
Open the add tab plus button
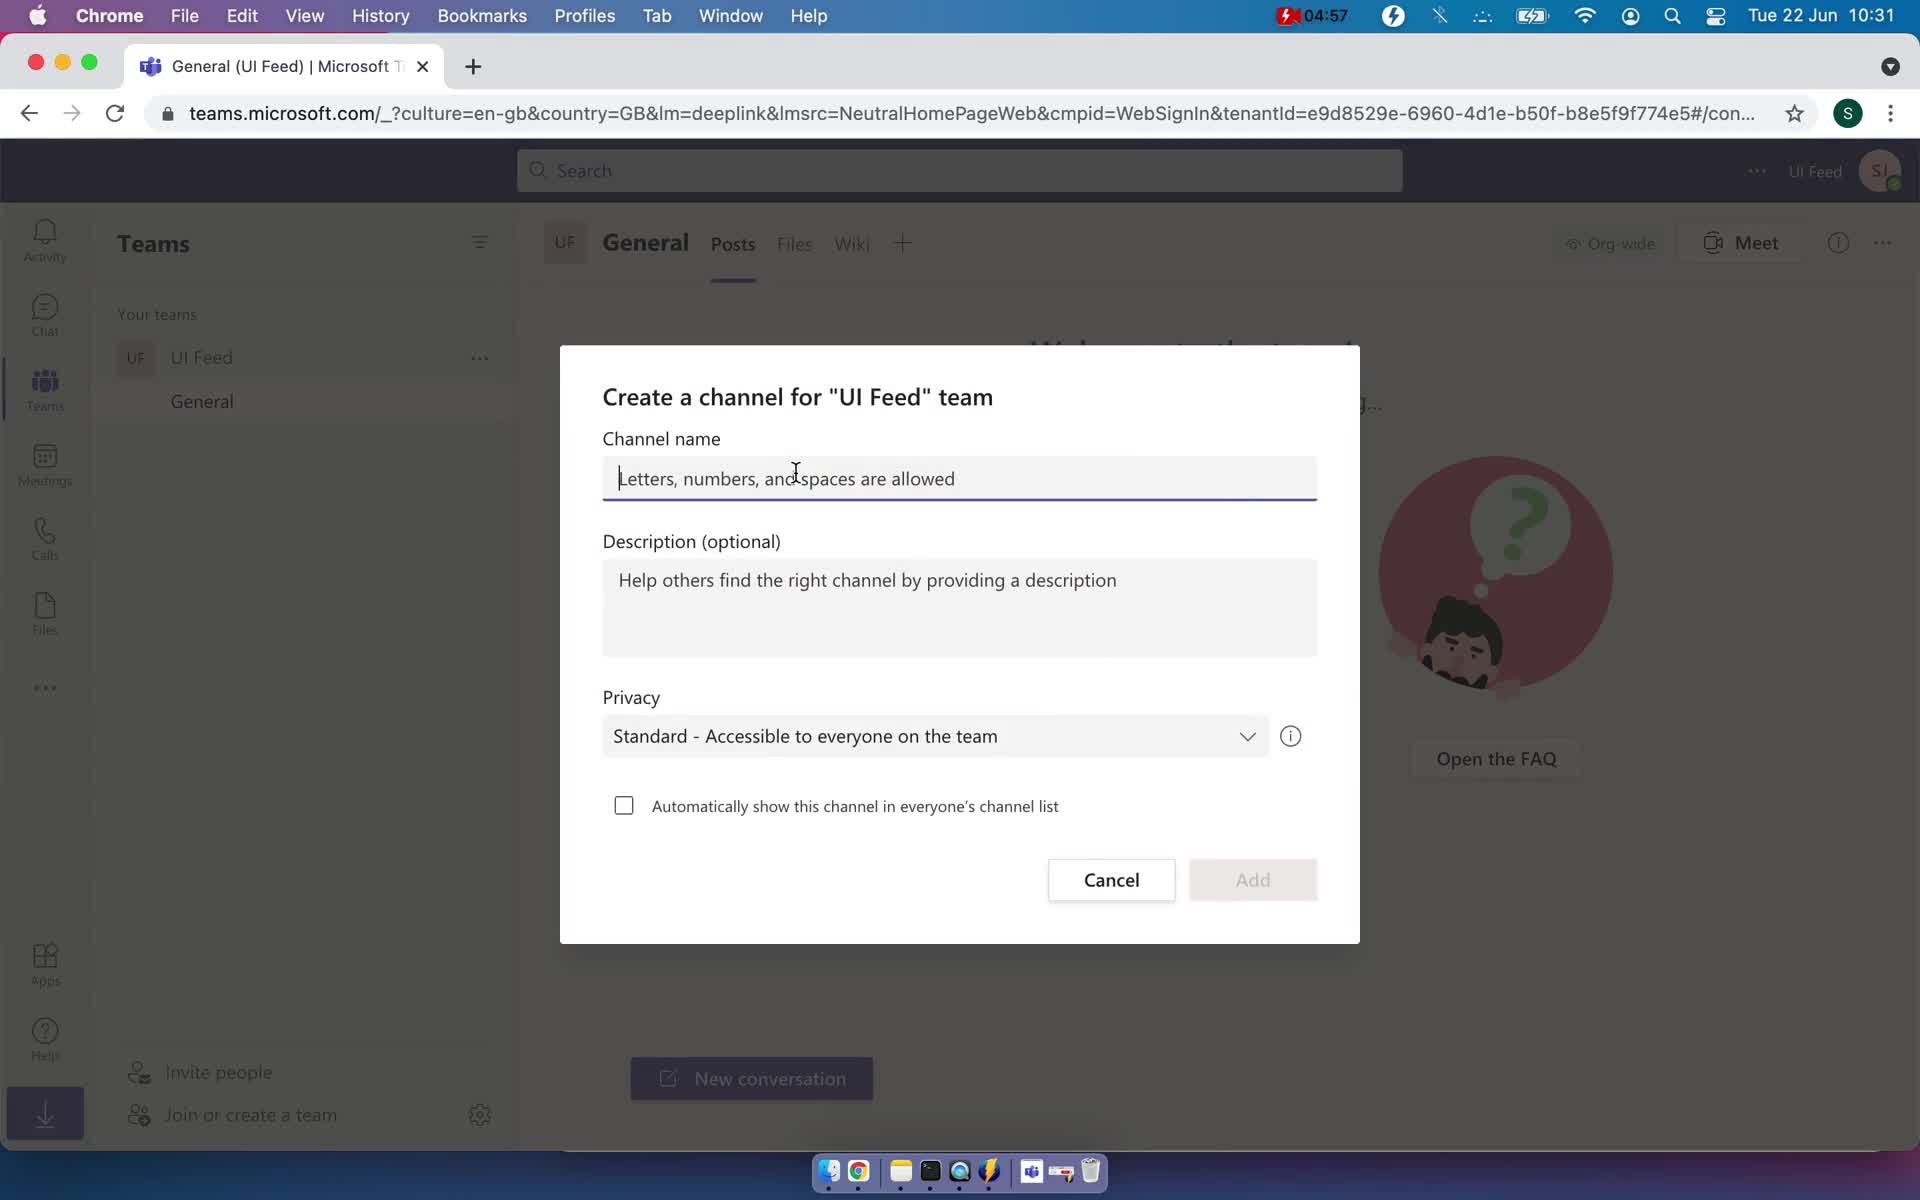coord(901,242)
